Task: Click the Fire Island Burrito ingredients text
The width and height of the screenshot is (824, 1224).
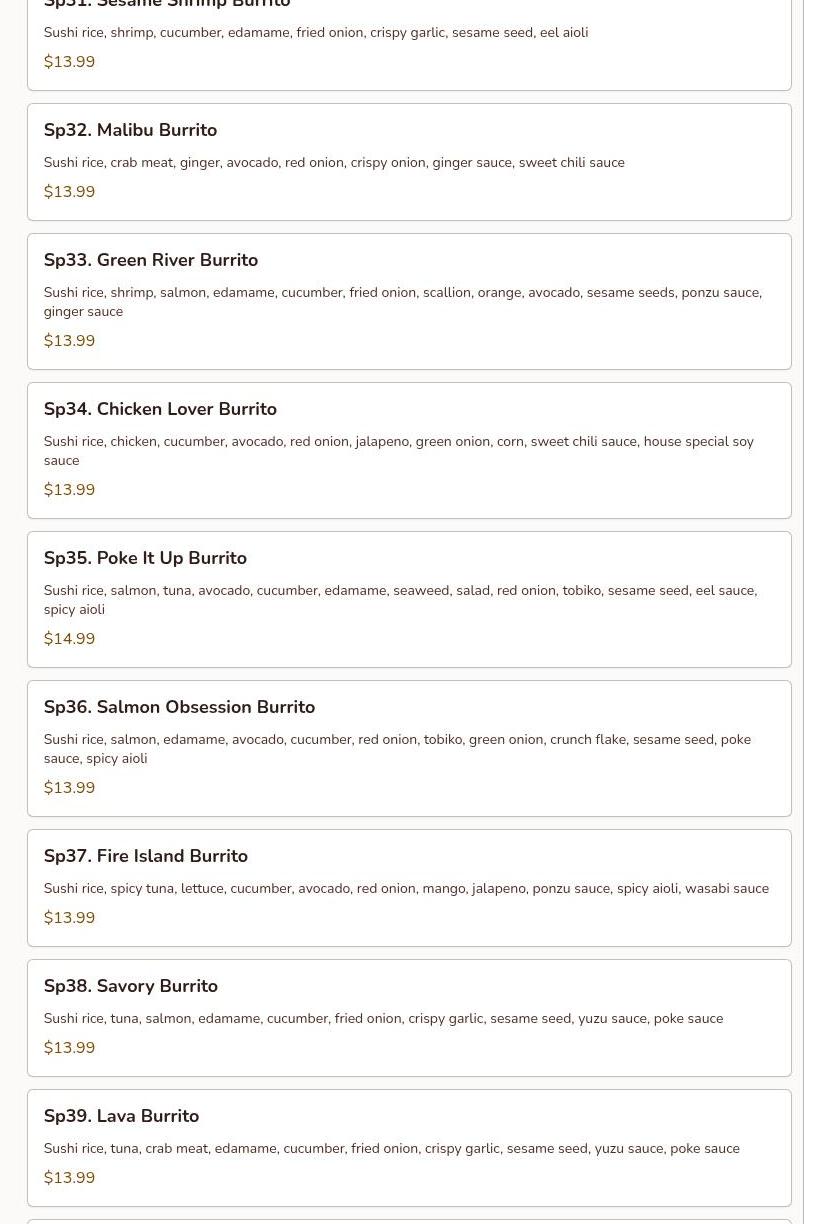Action: 406,889
